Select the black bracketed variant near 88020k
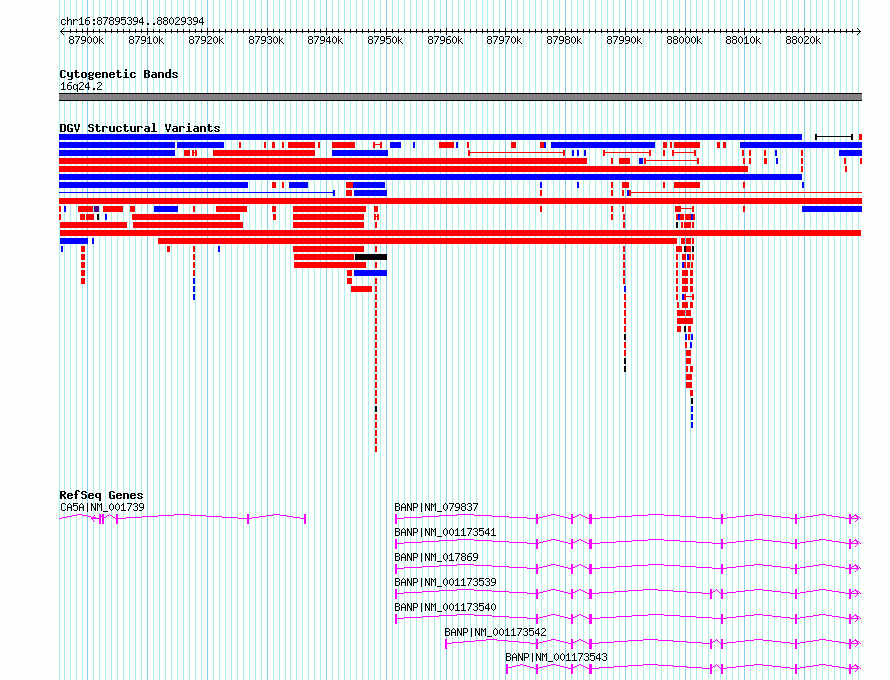890x680 pixels. [x=834, y=137]
